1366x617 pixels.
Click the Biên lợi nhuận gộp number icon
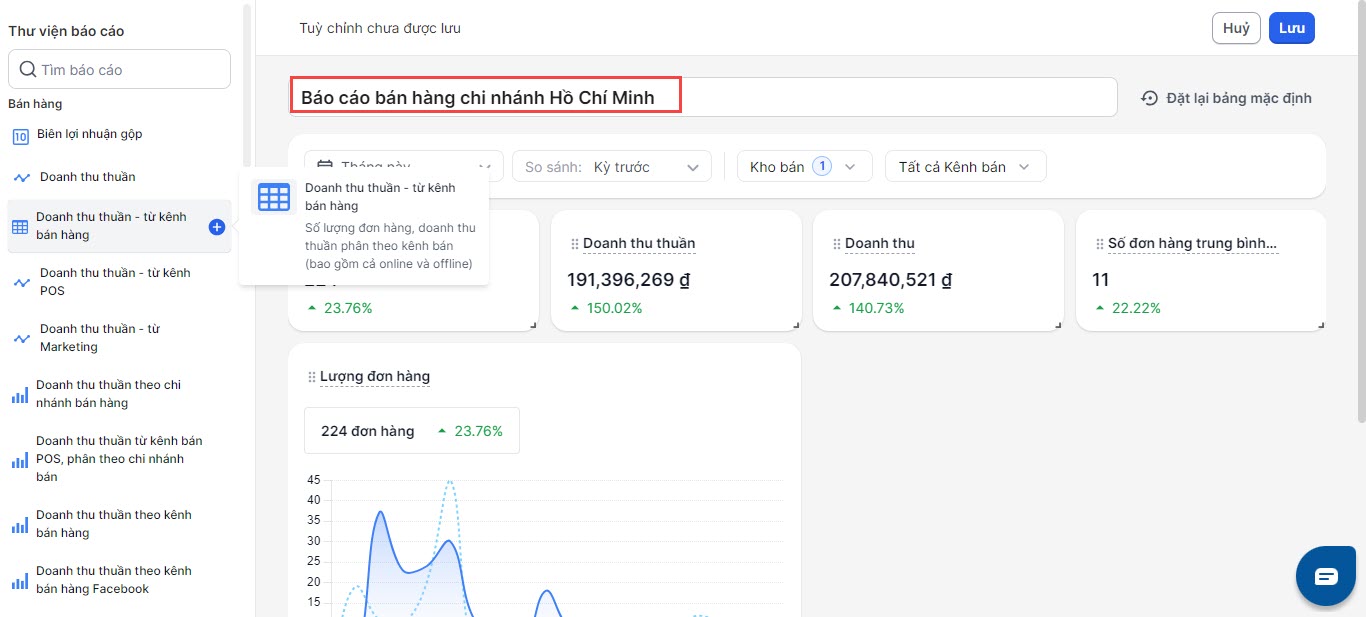pos(20,136)
